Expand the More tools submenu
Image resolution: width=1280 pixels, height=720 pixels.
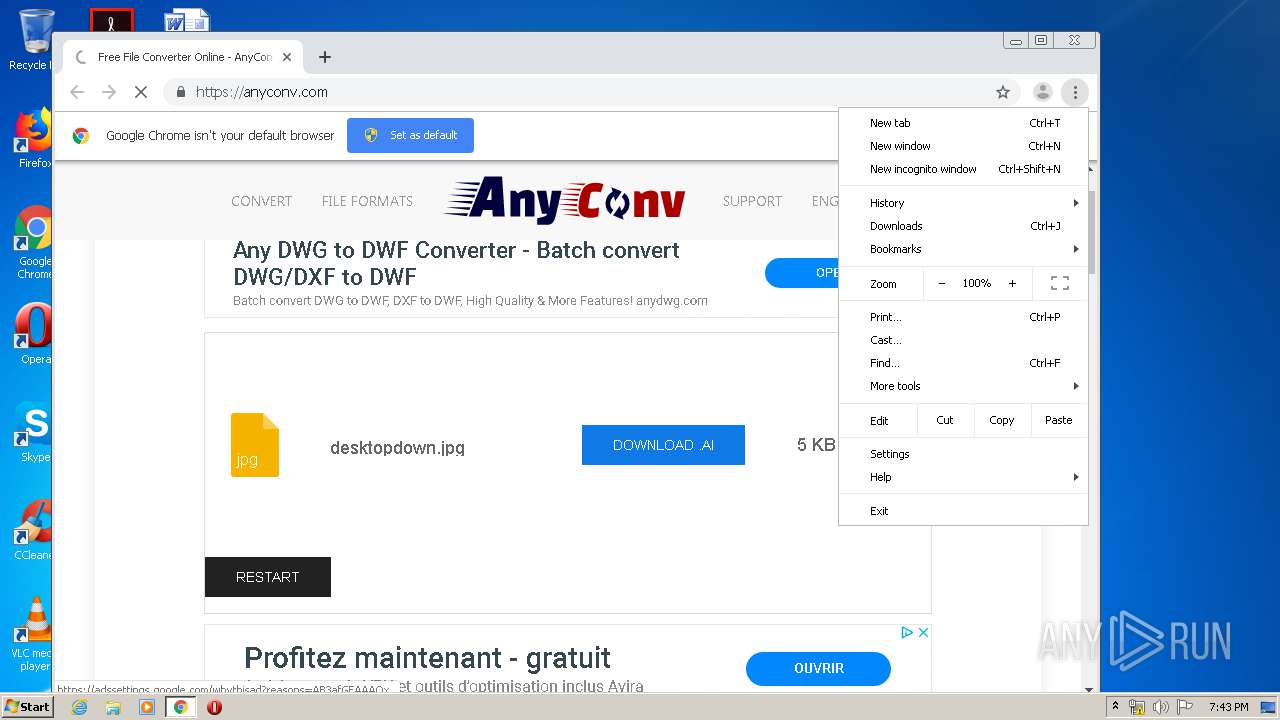tap(963, 386)
